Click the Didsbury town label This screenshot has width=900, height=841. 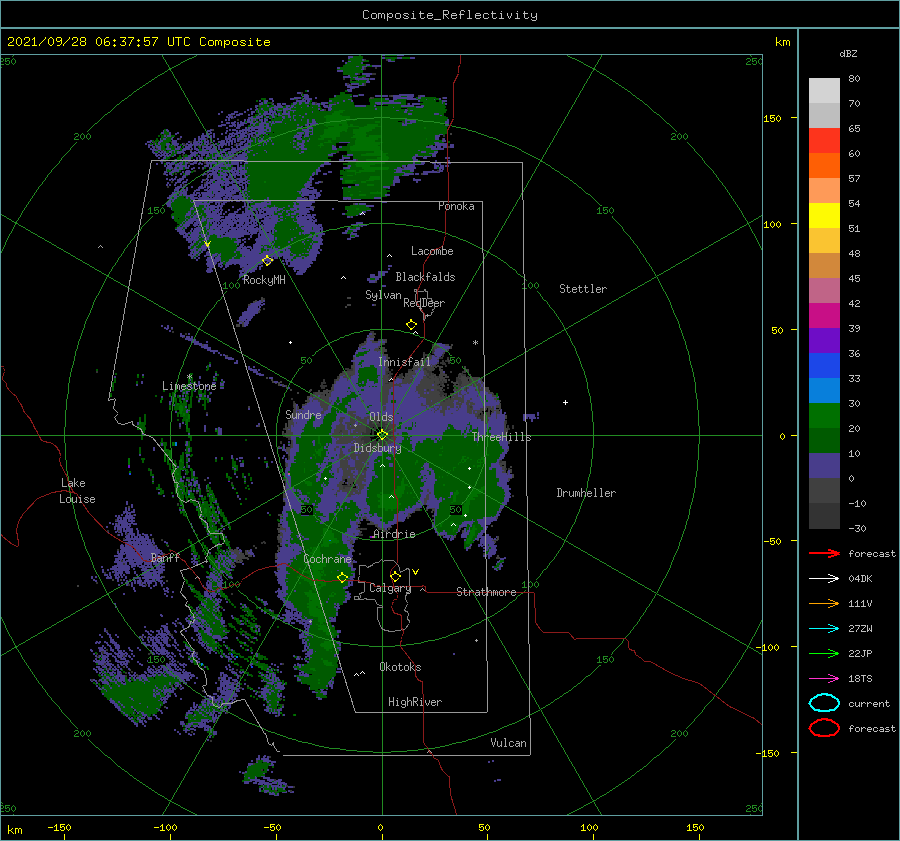377,448
